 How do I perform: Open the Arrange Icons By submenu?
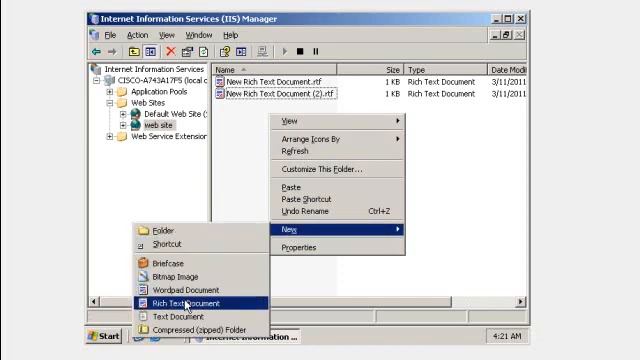[338, 139]
